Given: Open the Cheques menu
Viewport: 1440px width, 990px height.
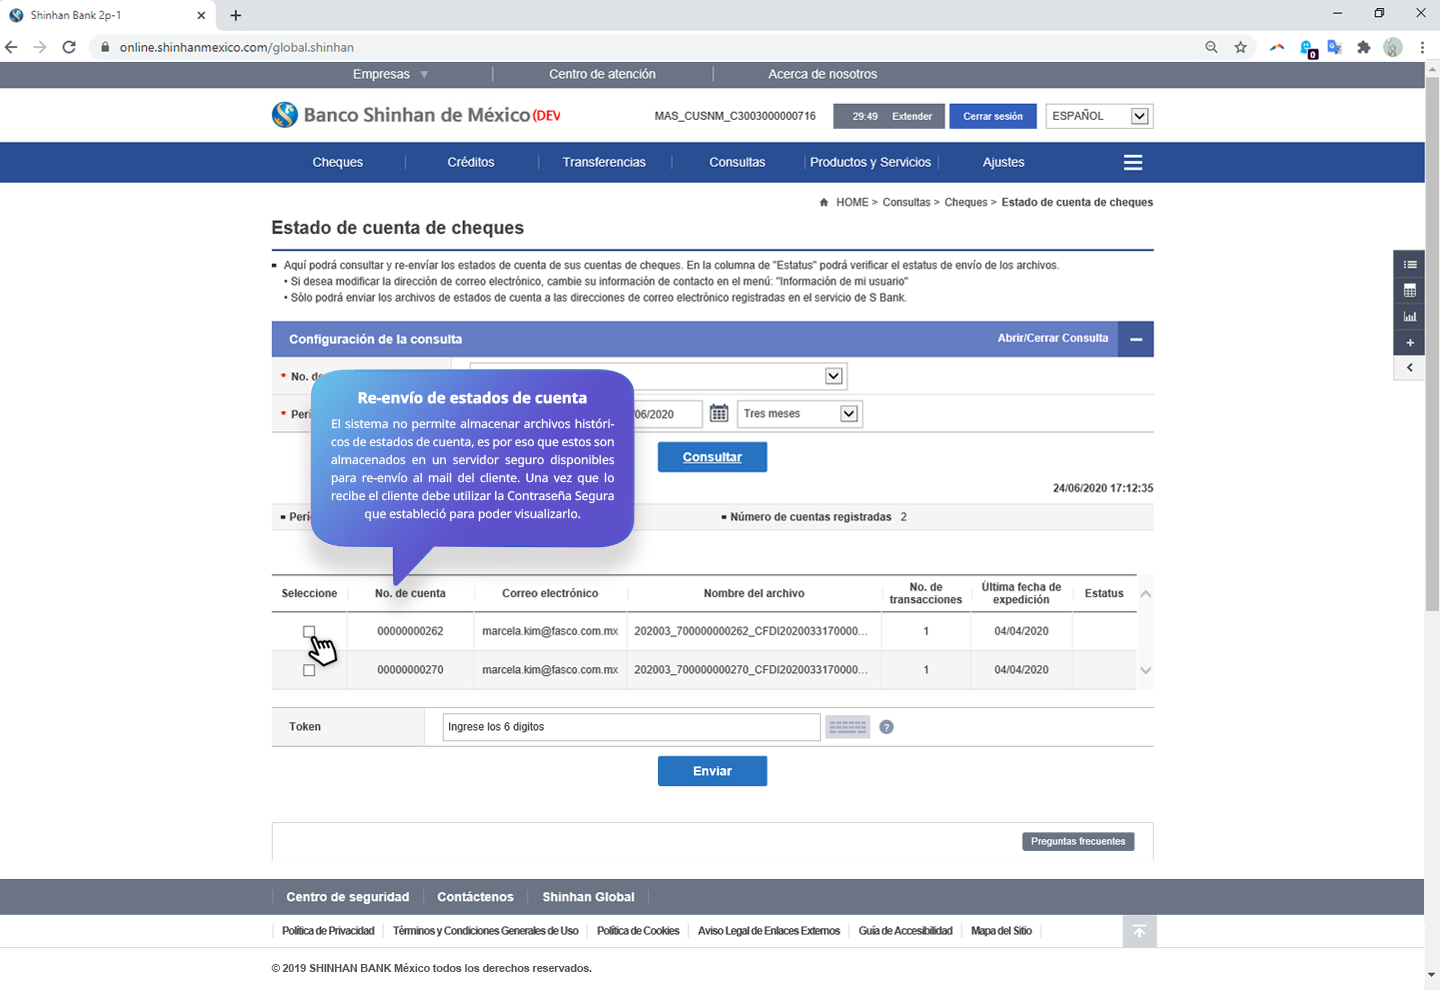Looking at the screenshot, I should pos(338,162).
